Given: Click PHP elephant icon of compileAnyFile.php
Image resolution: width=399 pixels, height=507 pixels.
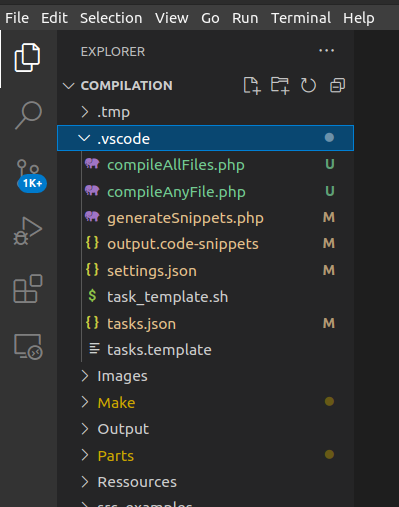Looking at the screenshot, I should (92, 191).
